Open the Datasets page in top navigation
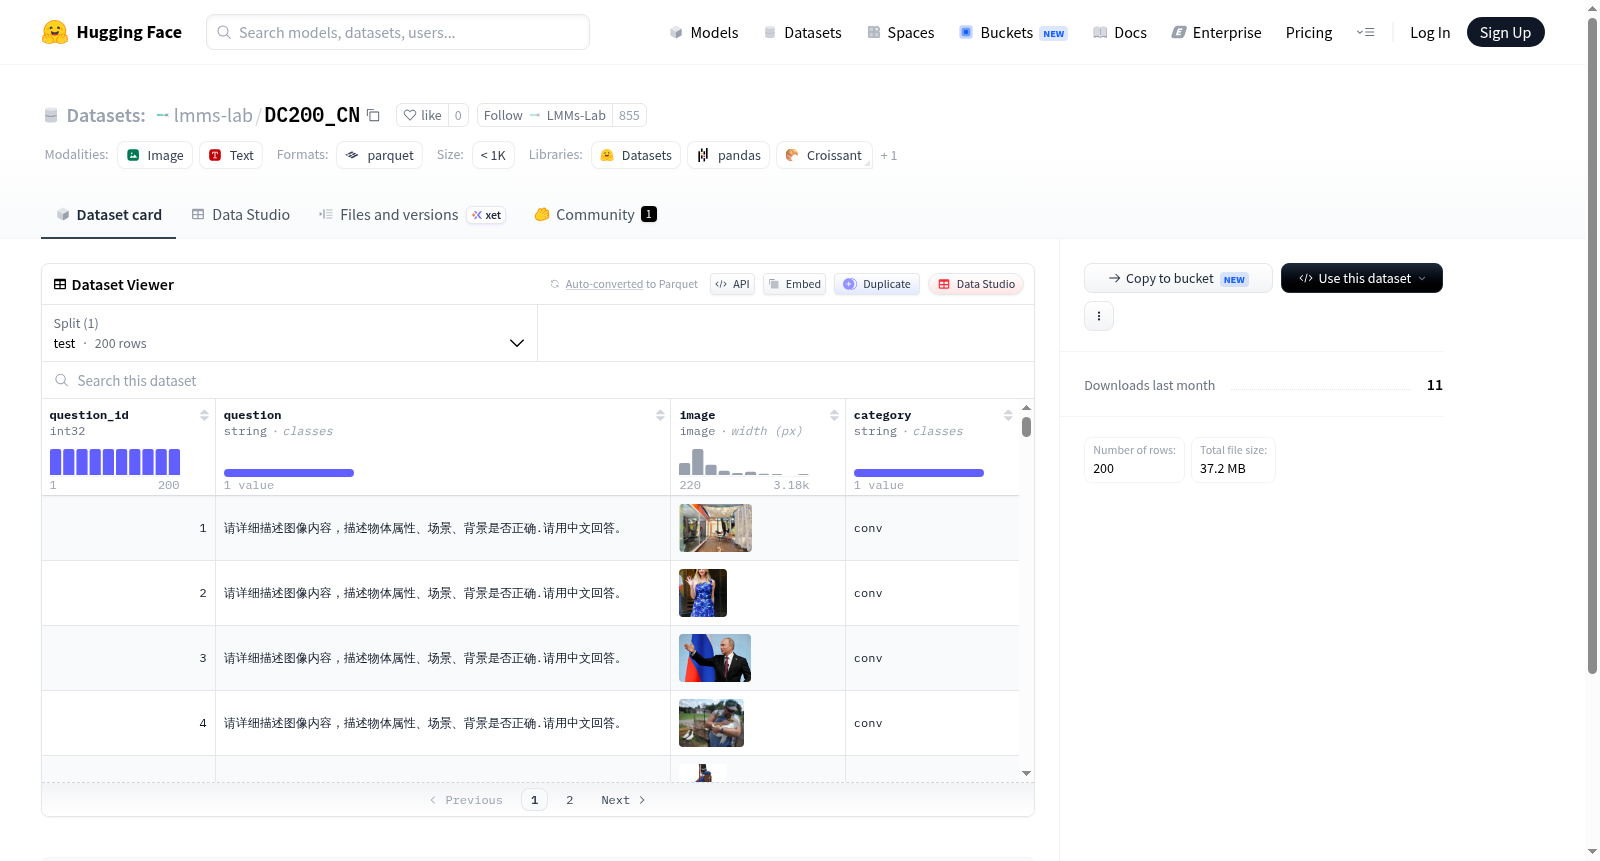 tap(802, 33)
